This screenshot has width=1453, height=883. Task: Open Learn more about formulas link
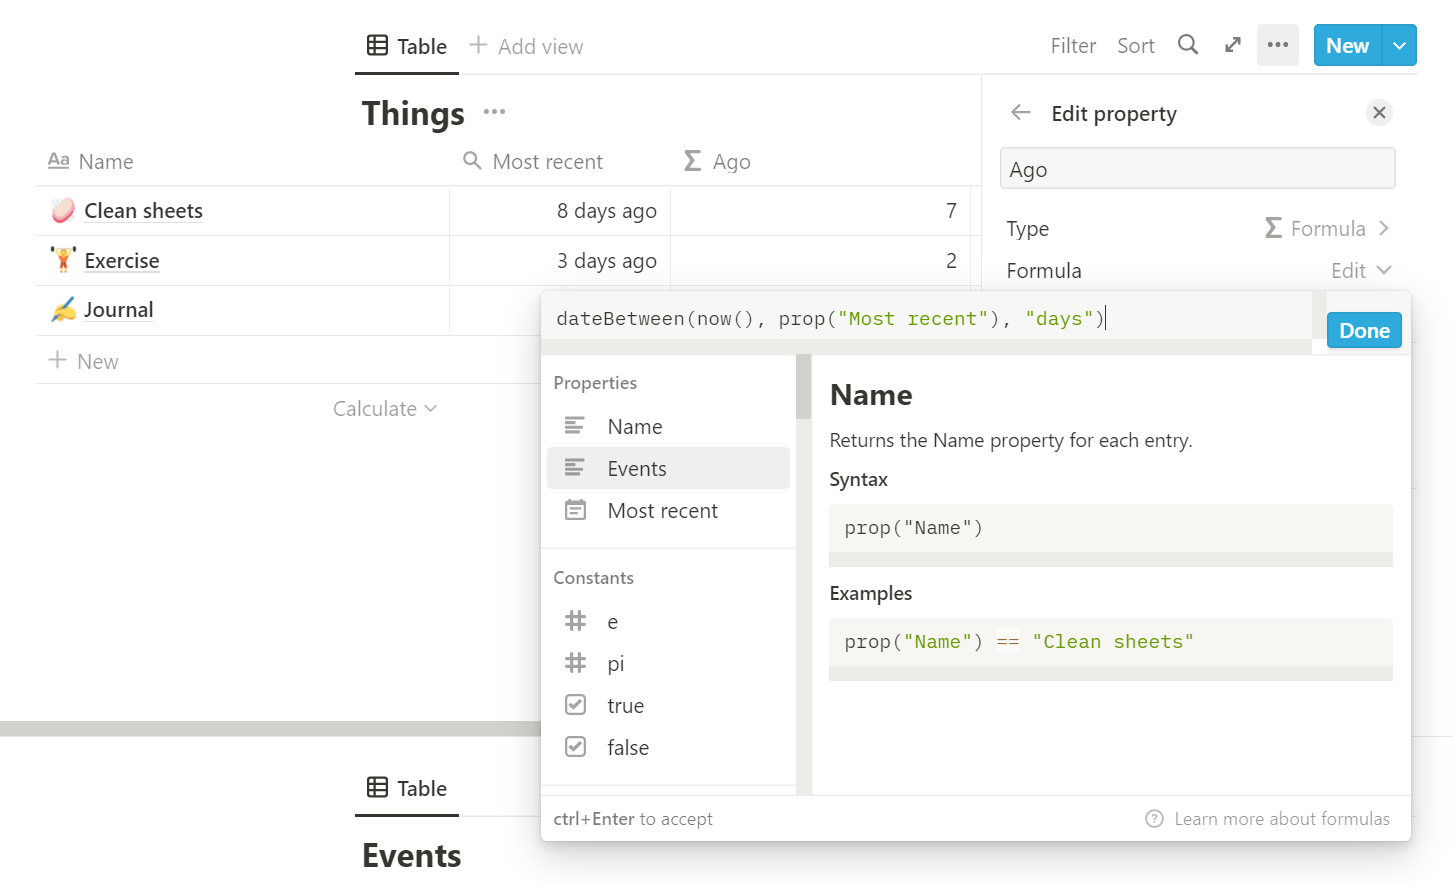click(x=1281, y=819)
